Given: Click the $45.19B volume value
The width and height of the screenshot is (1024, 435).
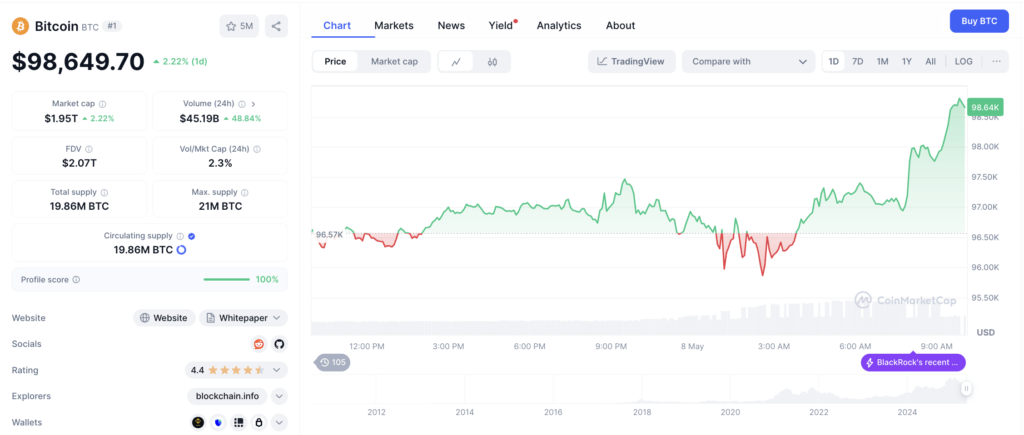Looking at the screenshot, I should pyautogui.click(x=199, y=118).
